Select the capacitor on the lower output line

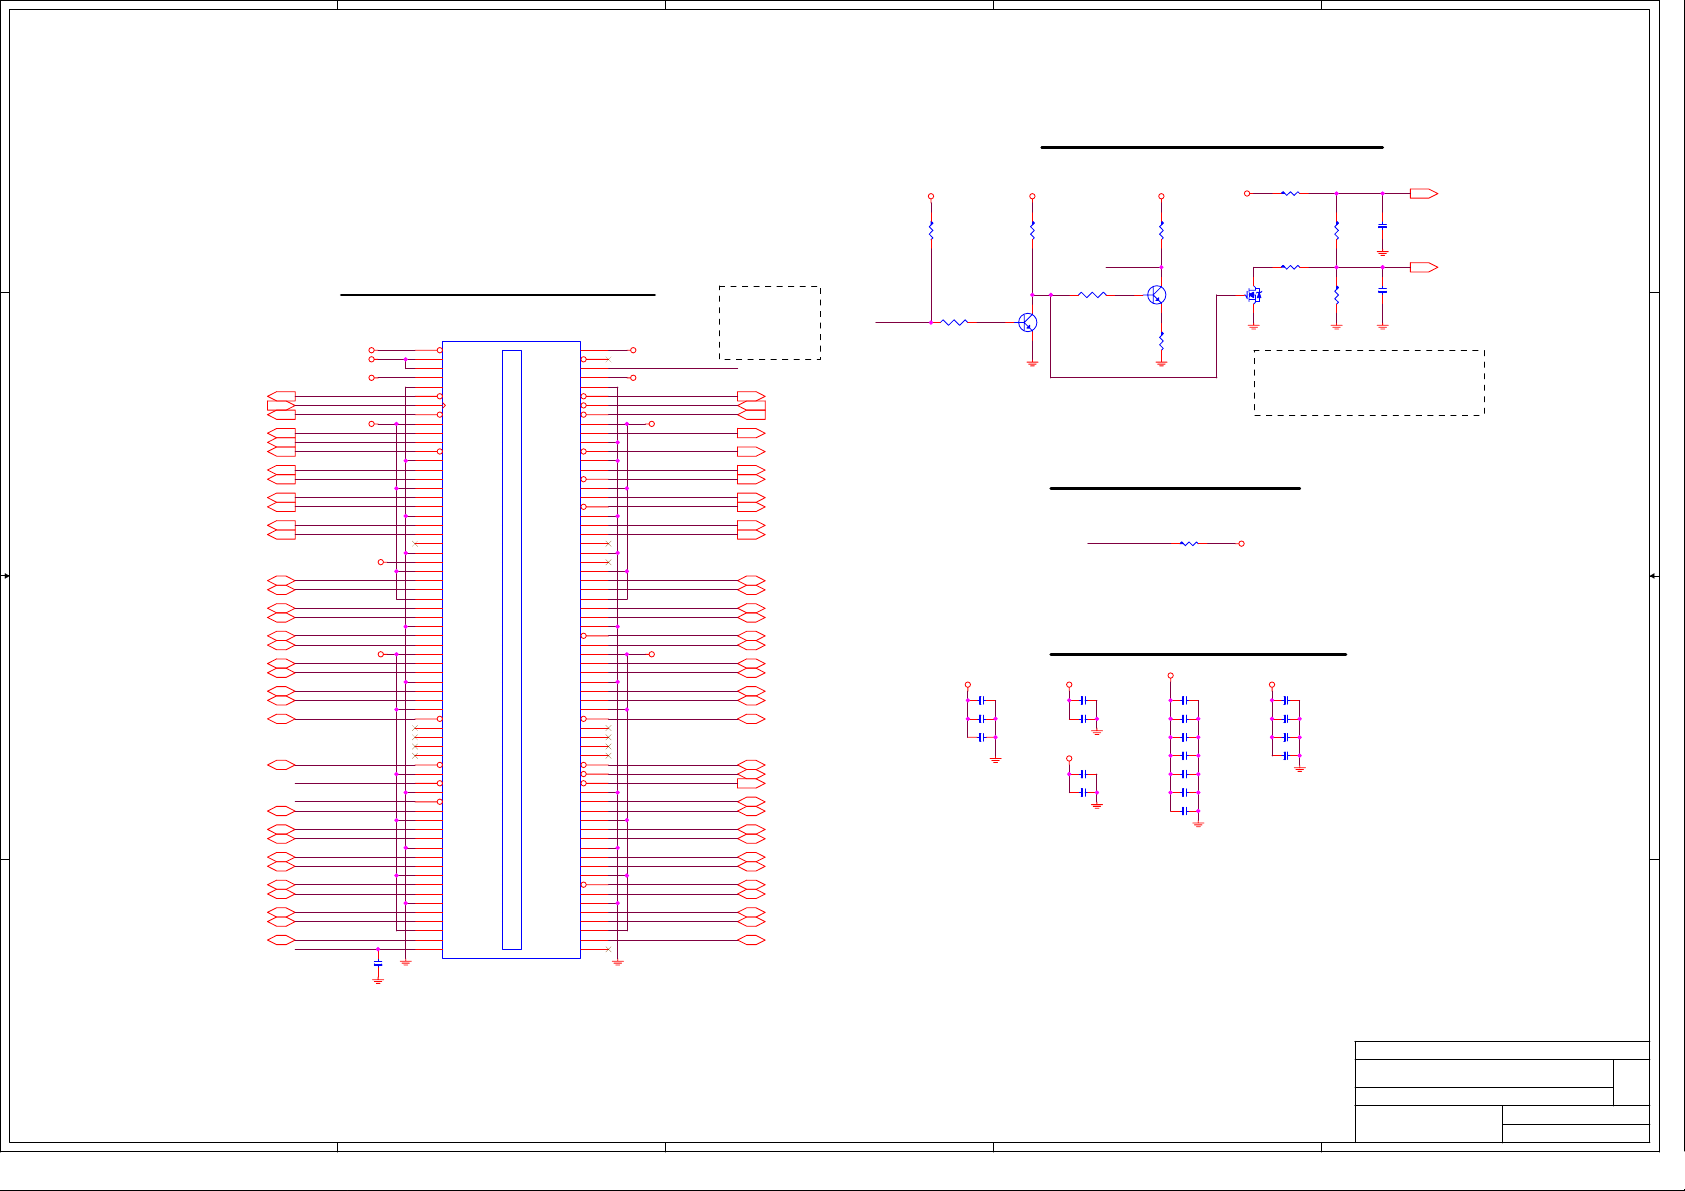tap(1382, 291)
